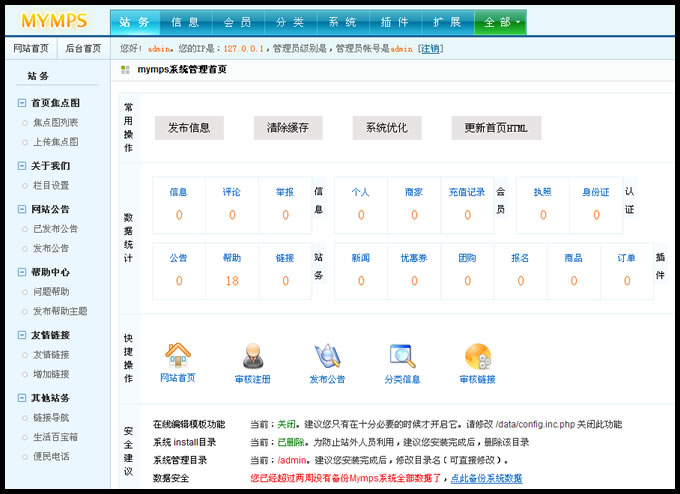The height and width of the screenshot is (494, 680).
Task: Open 焦点图列表 in sidebar
Action: click(x=56, y=123)
